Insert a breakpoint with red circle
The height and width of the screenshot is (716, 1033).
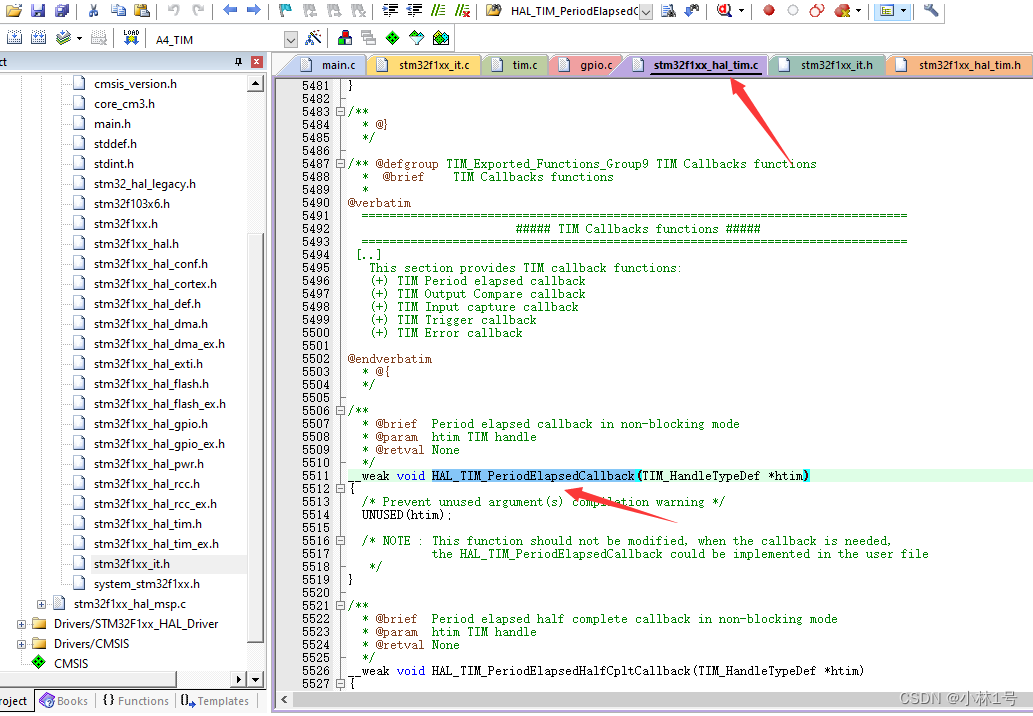pos(769,11)
